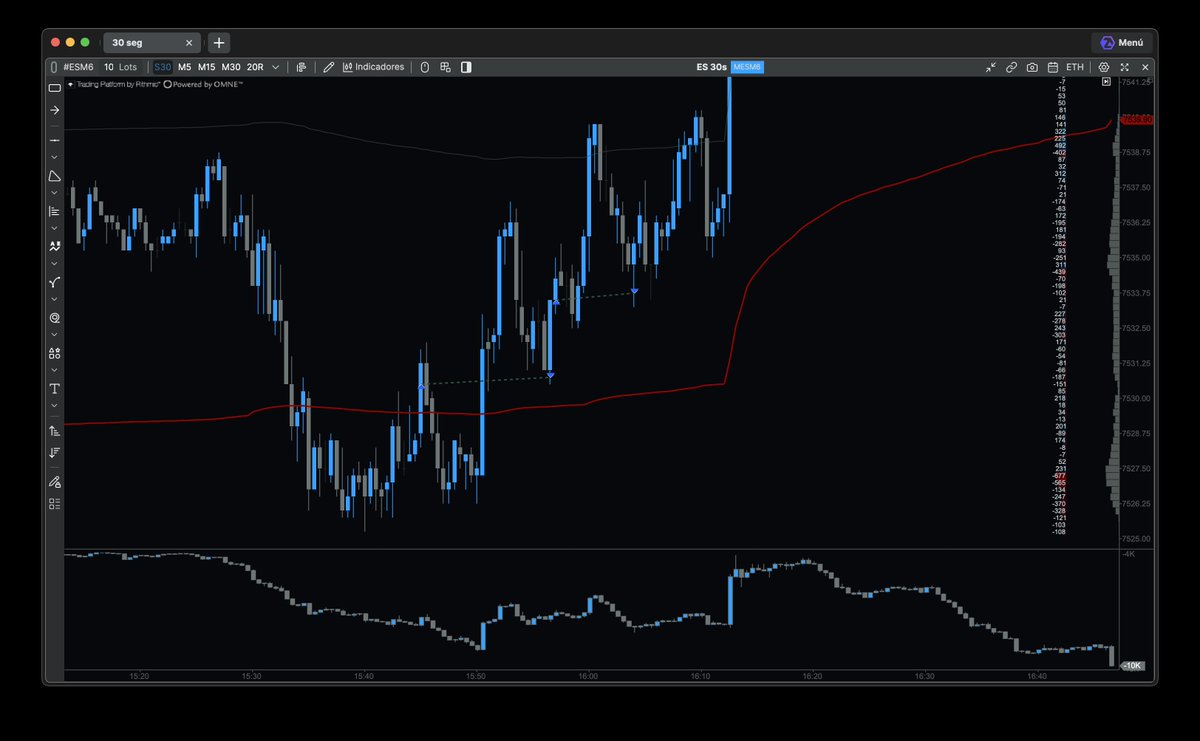Switch to the 20R range timeframe
The height and width of the screenshot is (741, 1200).
[255, 67]
